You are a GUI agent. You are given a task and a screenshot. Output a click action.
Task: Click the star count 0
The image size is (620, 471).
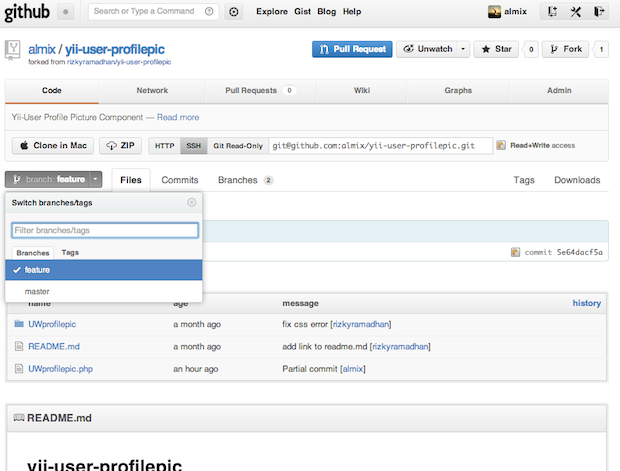point(531,49)
